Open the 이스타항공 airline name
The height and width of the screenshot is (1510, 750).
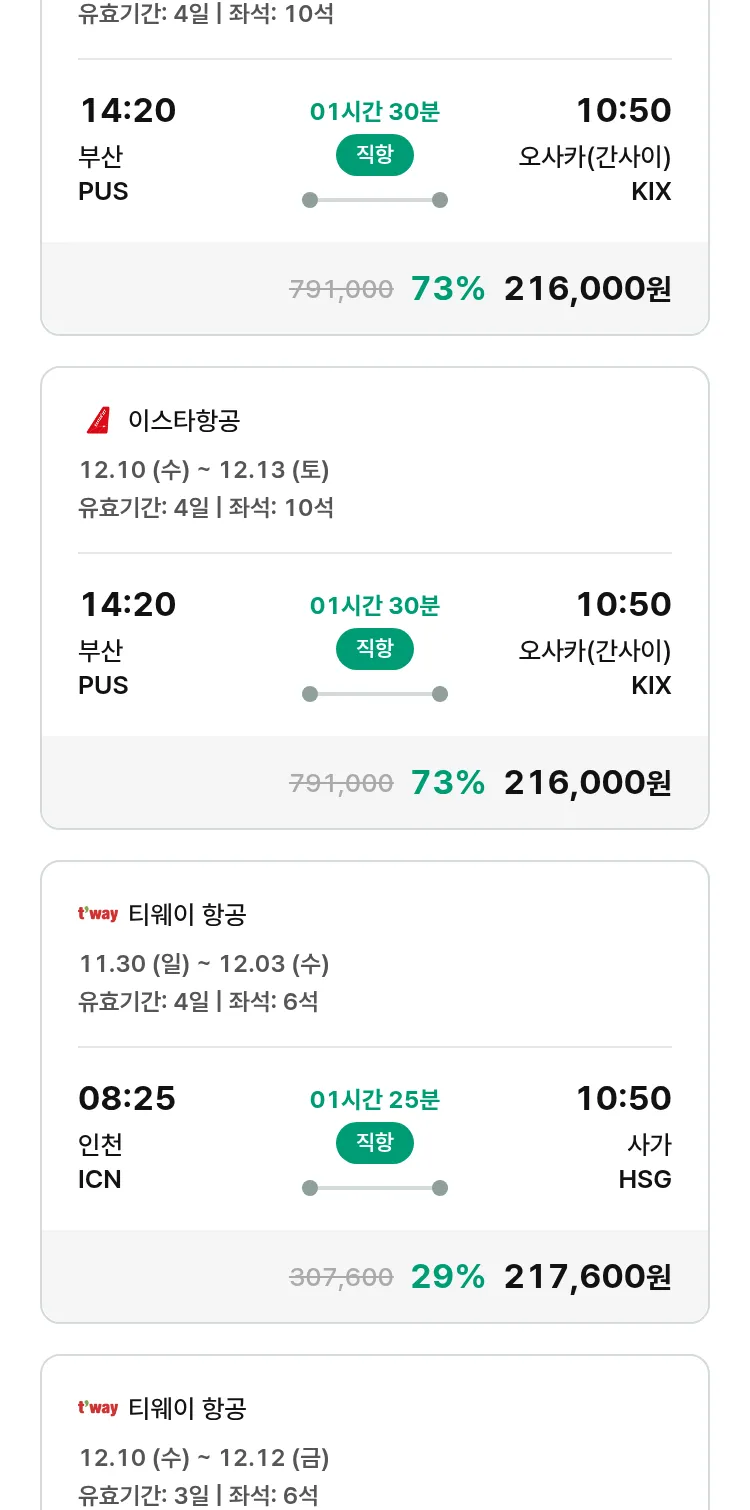pyautogui.click(x=184, y=421)
